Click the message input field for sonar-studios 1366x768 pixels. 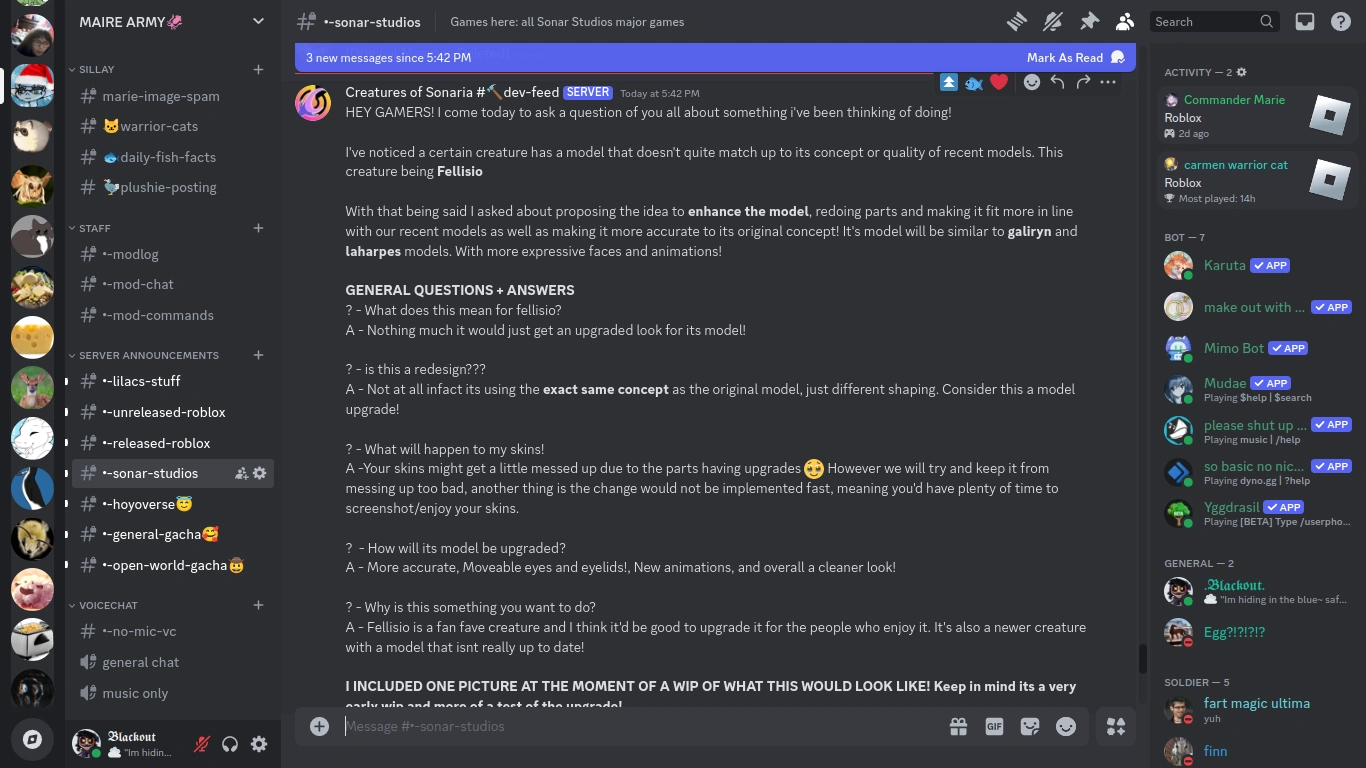pos(600,726)
